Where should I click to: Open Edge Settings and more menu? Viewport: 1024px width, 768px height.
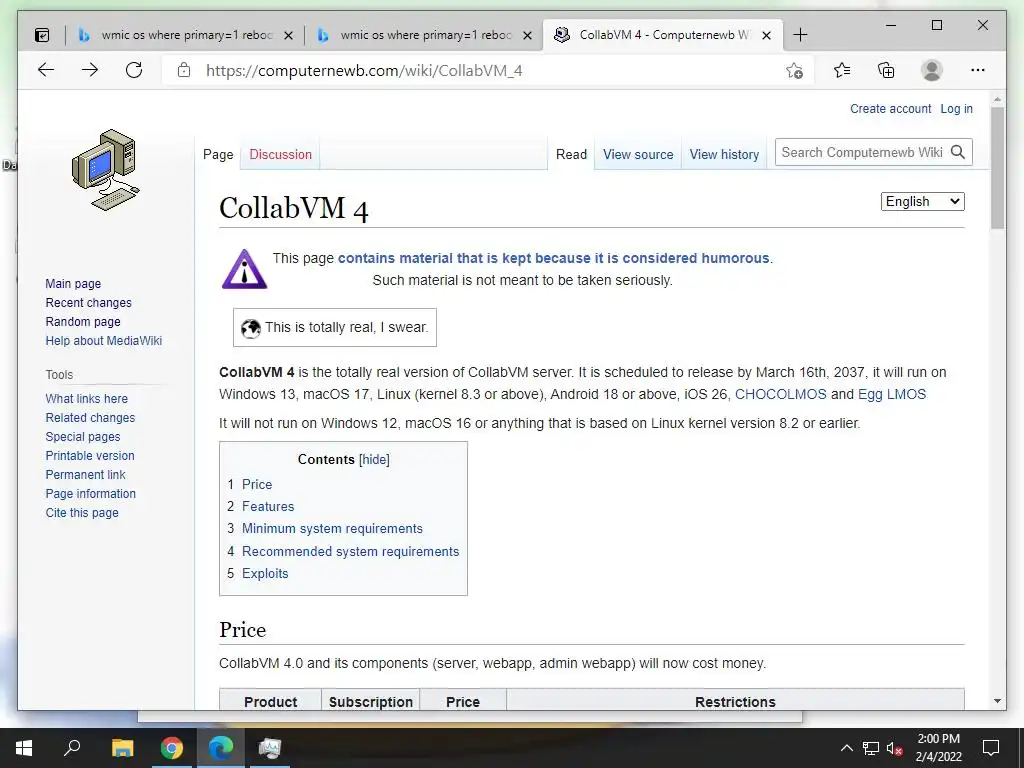pos(978,70)
